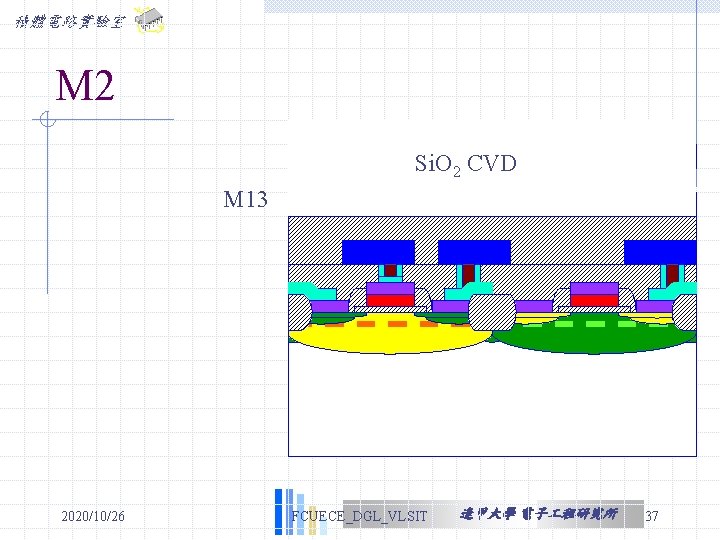Screen dimensions: 720x540
Task: Click the university name footer banner
Action: (x=539, y=514)
